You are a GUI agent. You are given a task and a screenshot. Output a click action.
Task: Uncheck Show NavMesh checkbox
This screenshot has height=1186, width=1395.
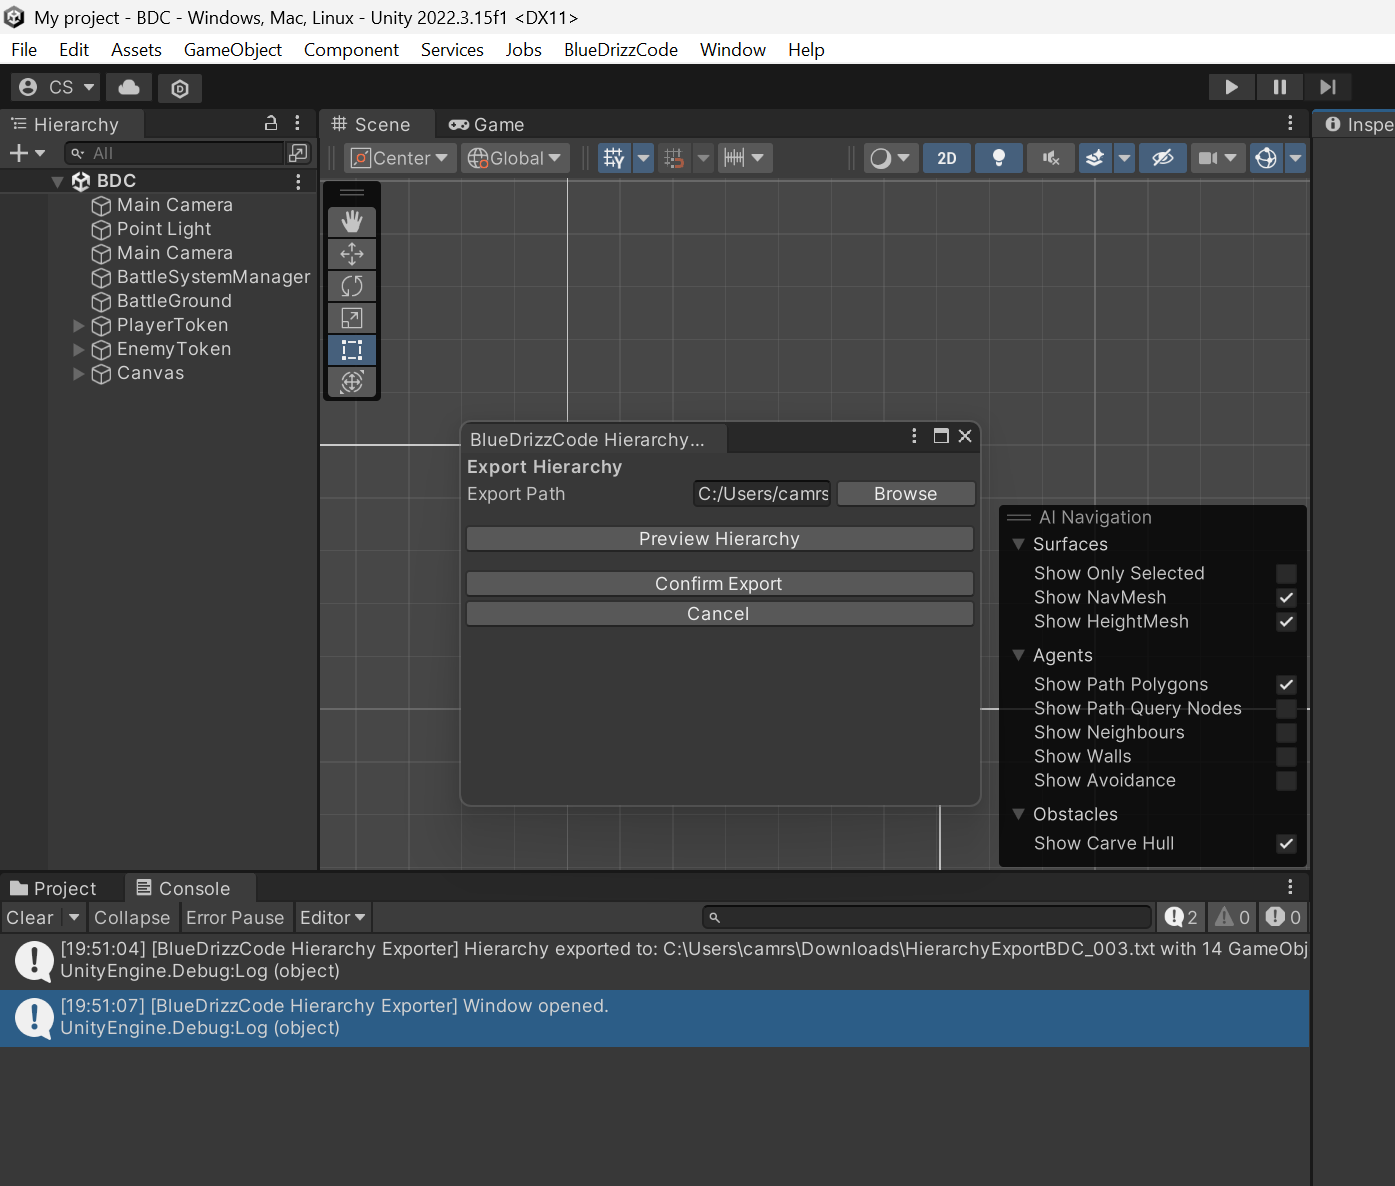tap(1287, 598)
